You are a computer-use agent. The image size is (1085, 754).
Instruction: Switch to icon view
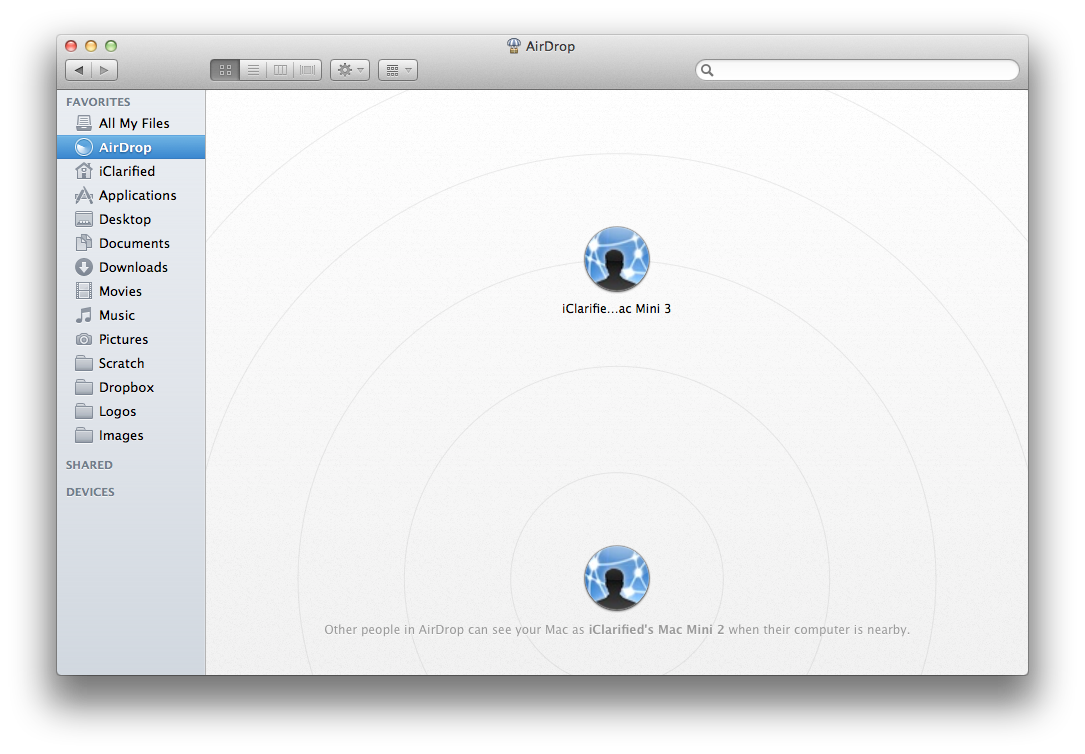click(225, 70)
